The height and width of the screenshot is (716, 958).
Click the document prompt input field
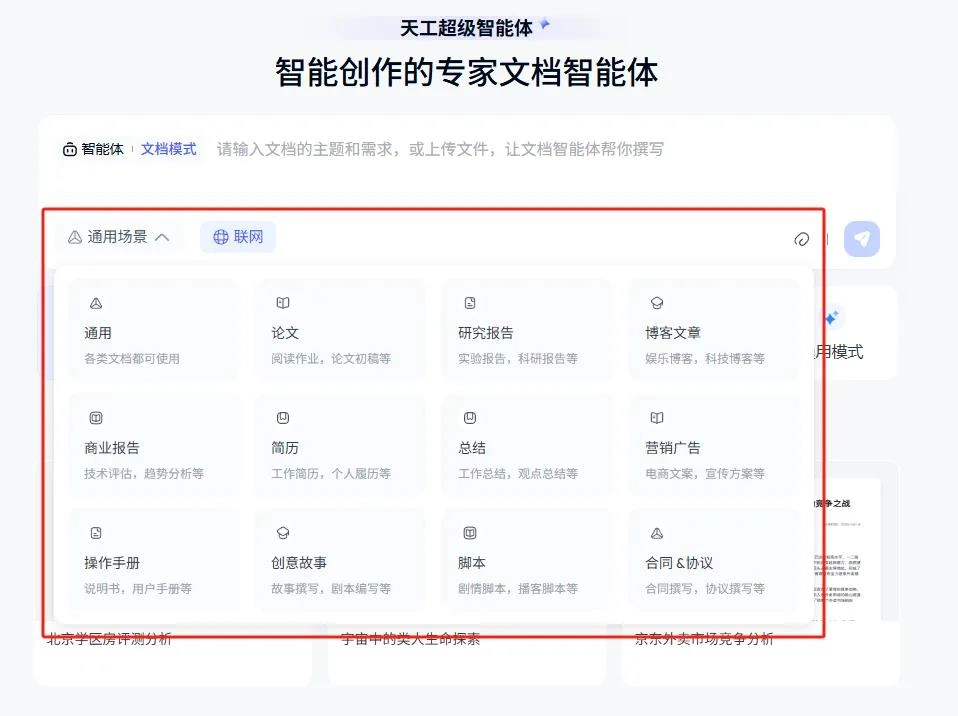click(x=440, y=149)
